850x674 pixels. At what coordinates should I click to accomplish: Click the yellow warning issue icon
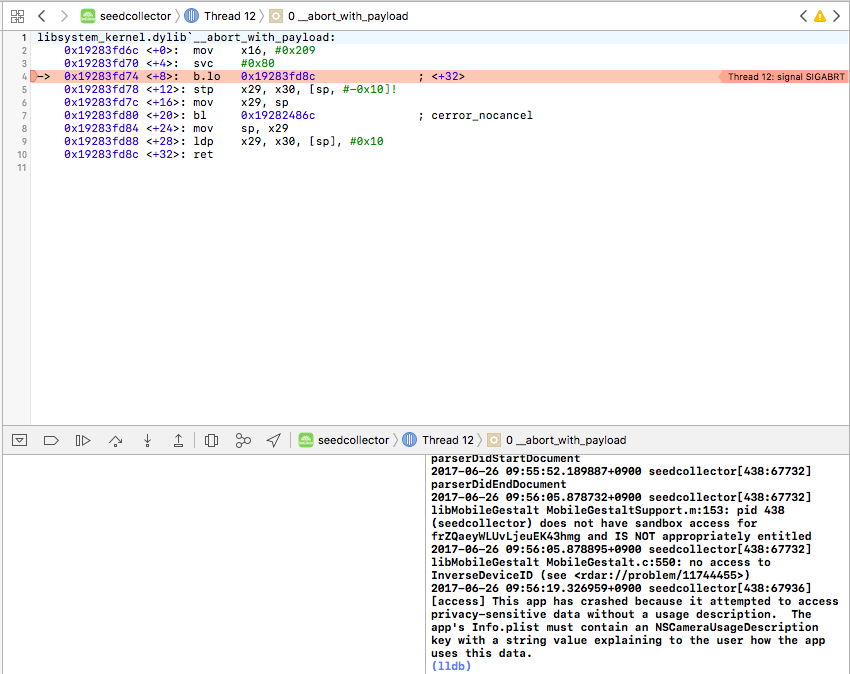point(820,16)
